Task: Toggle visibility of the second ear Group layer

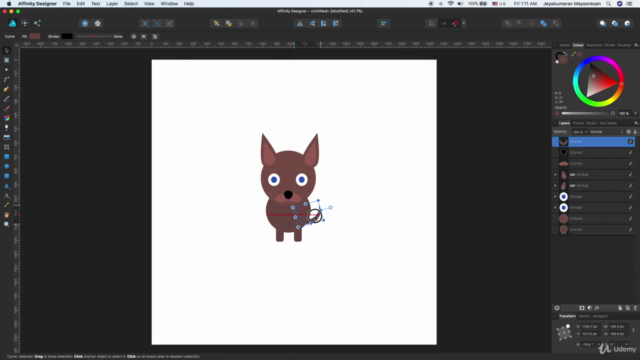Action: (630, 186)
